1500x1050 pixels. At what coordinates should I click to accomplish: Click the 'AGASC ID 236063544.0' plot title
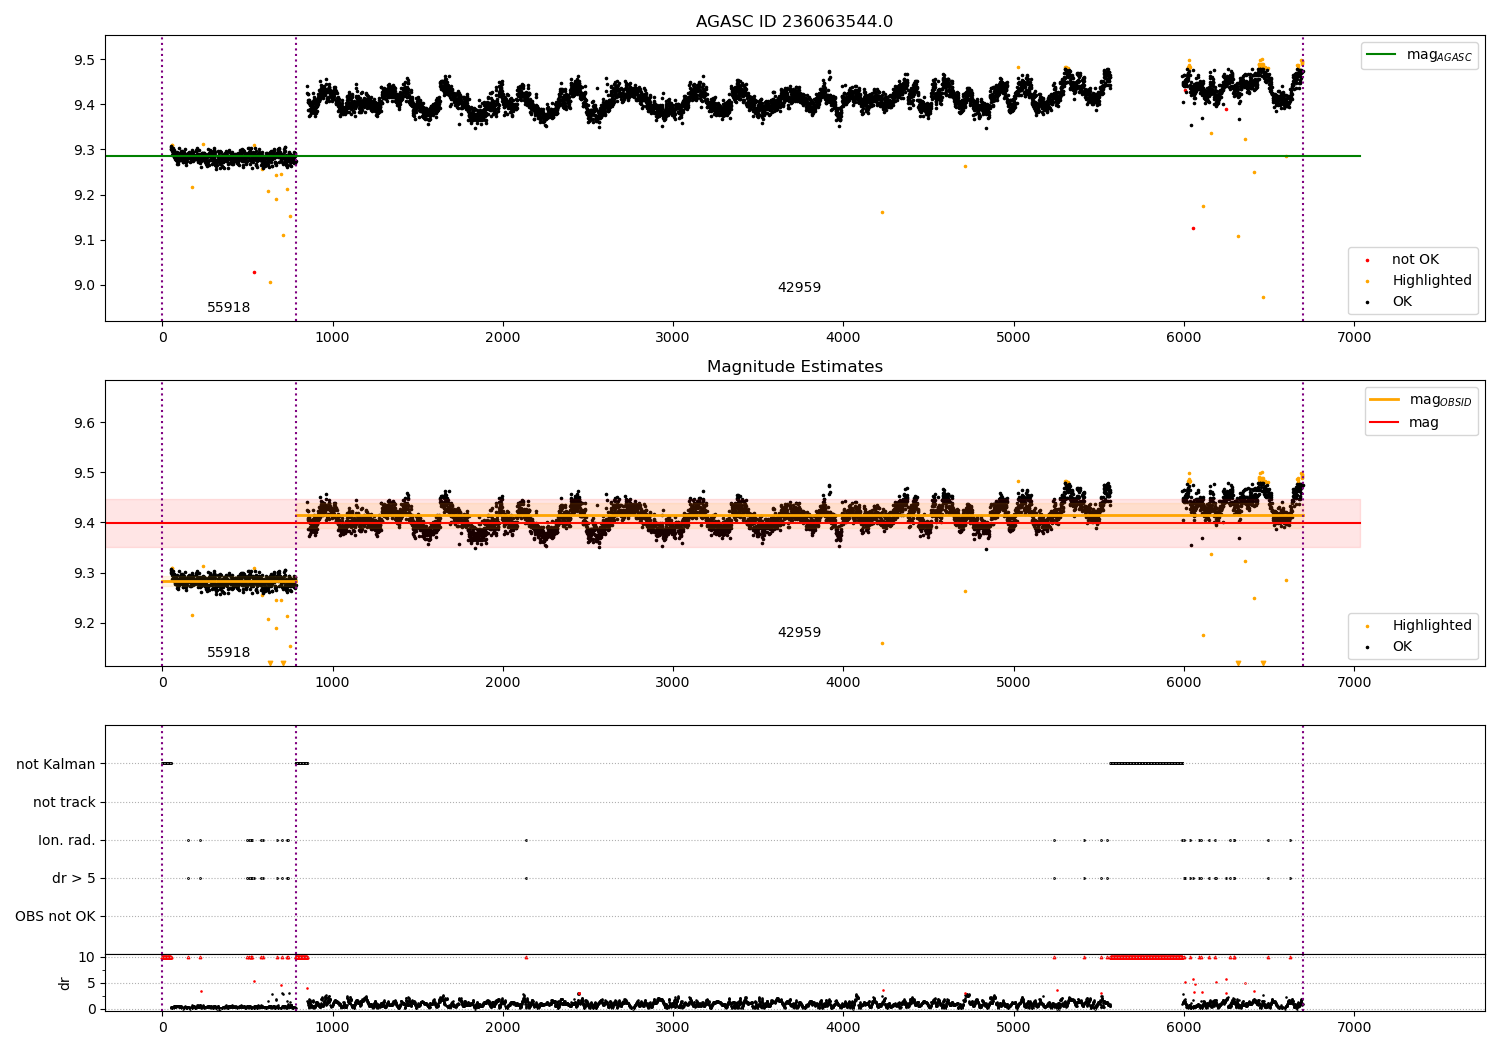pos(794,22)
